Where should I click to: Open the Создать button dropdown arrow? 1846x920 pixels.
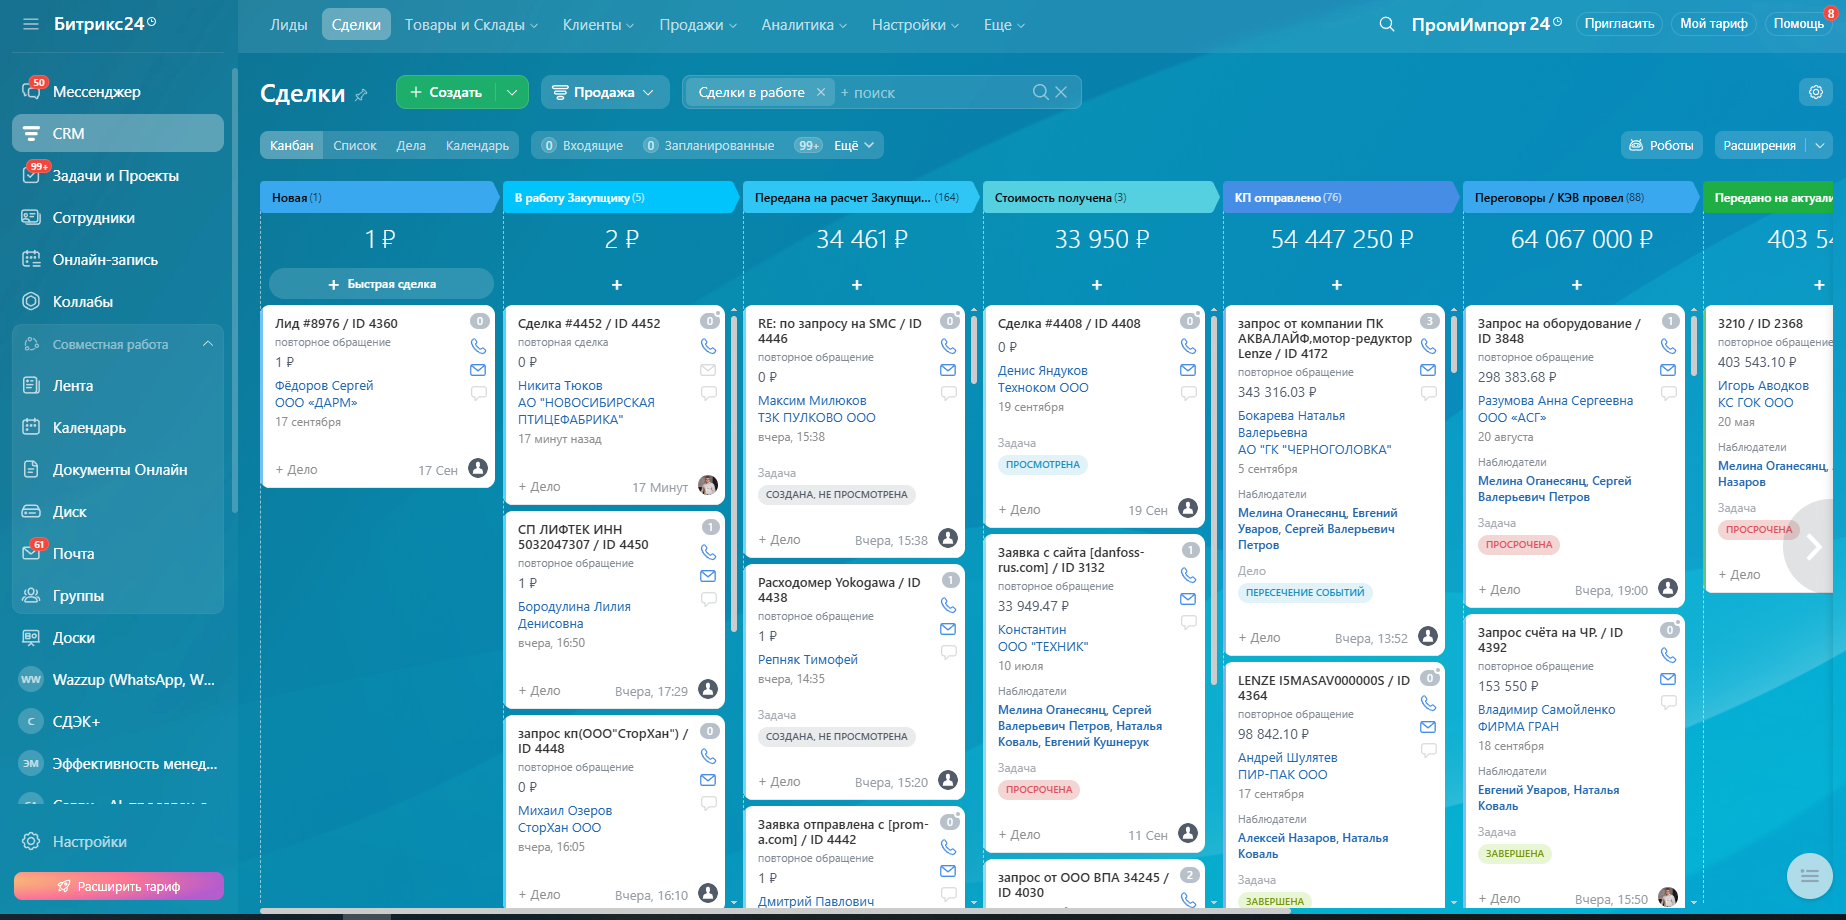(512, 92)
